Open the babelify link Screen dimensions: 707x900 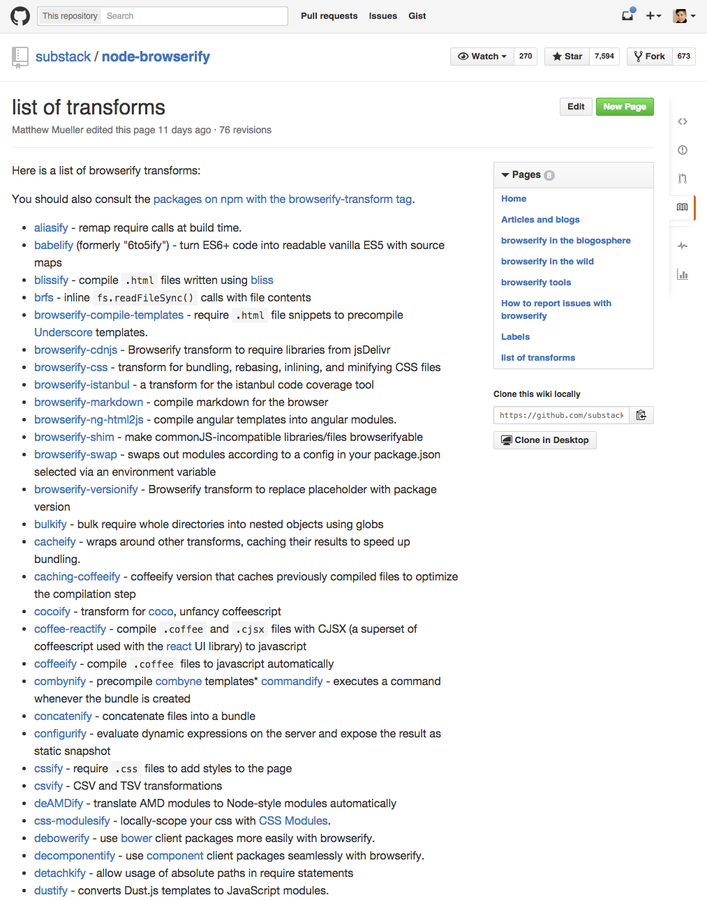pyautogui.click(x=53, y=245)
